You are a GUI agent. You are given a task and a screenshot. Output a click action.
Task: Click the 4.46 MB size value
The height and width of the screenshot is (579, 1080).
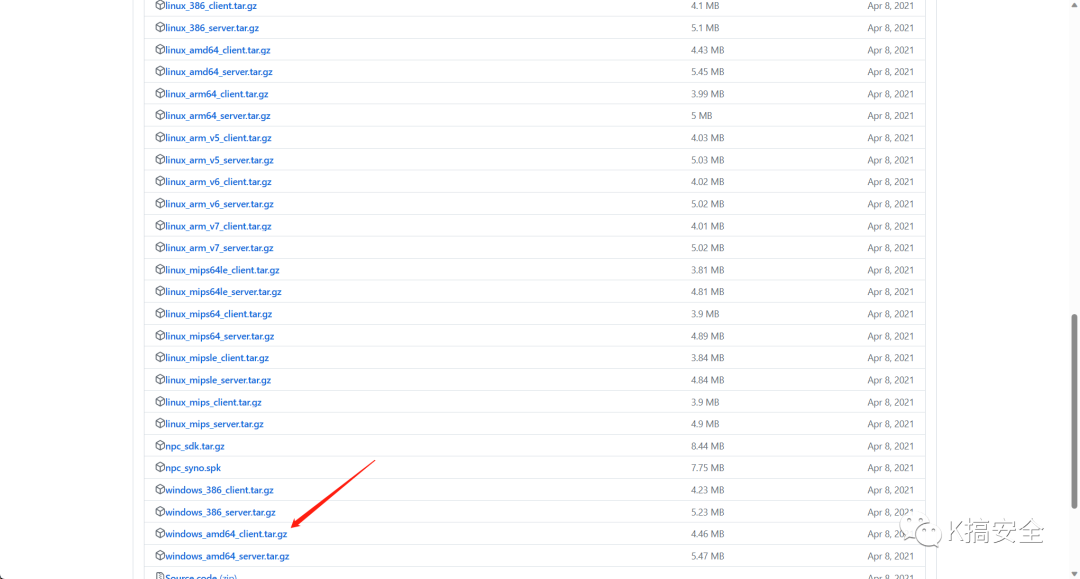[707, 534]
